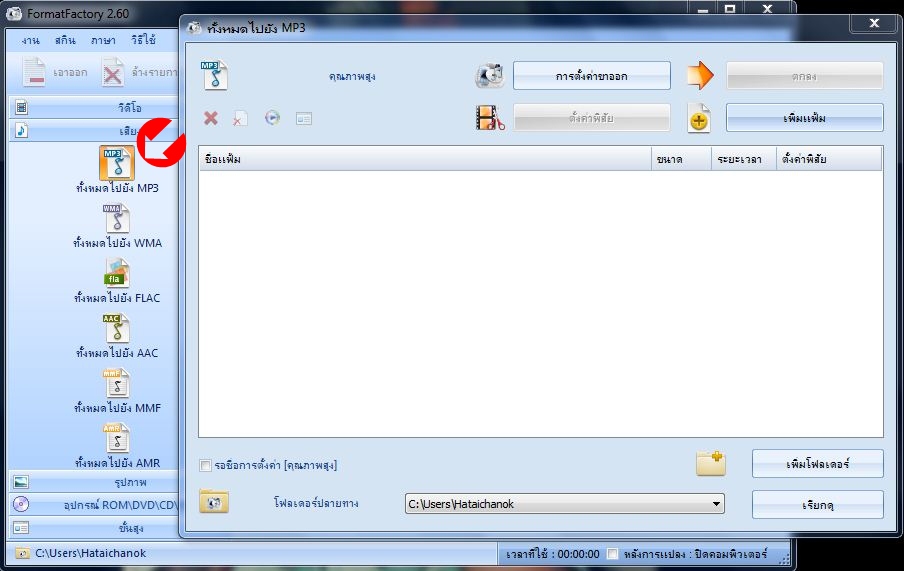The image size is (904, 571).
Task: Click the elapsed time 00:00:00 status text
Action: (553, 554)
